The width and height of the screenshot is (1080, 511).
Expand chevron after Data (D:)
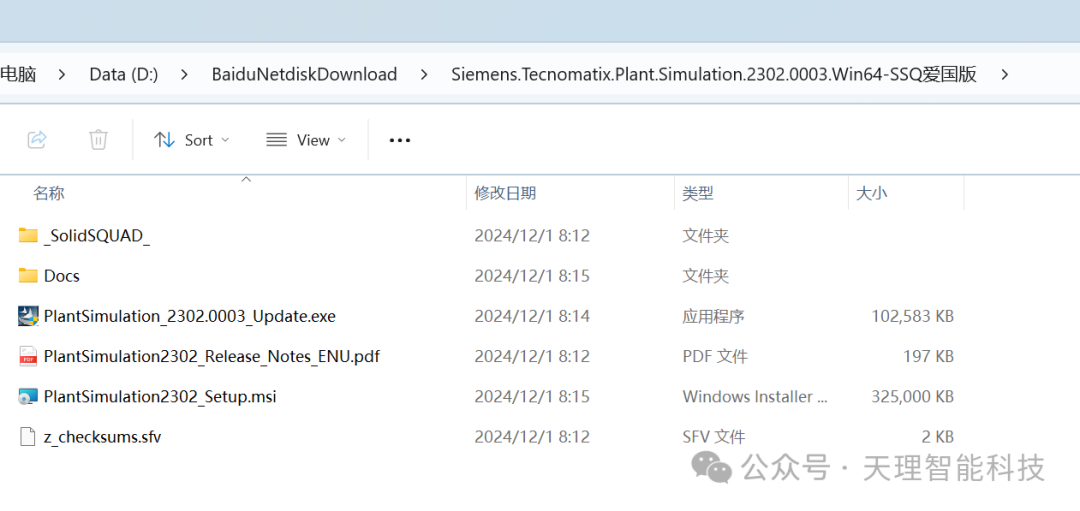coord(185,74)
